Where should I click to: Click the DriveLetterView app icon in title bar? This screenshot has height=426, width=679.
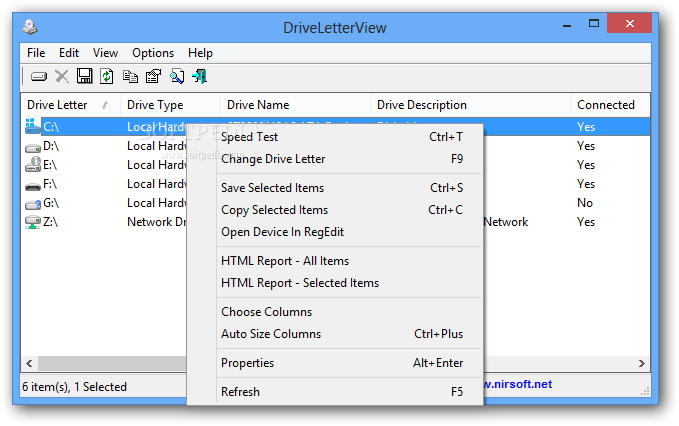pos(29,27)
